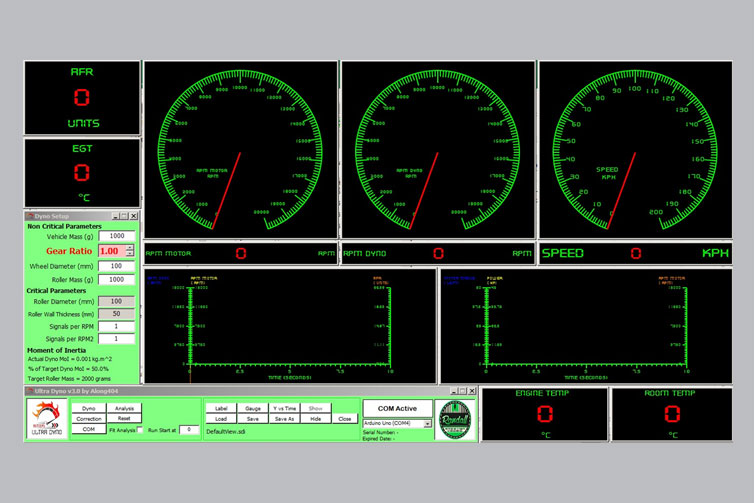This screenshot has width=755, height=503.
Task: Open the Analysis section
Action: click(124, 408)
